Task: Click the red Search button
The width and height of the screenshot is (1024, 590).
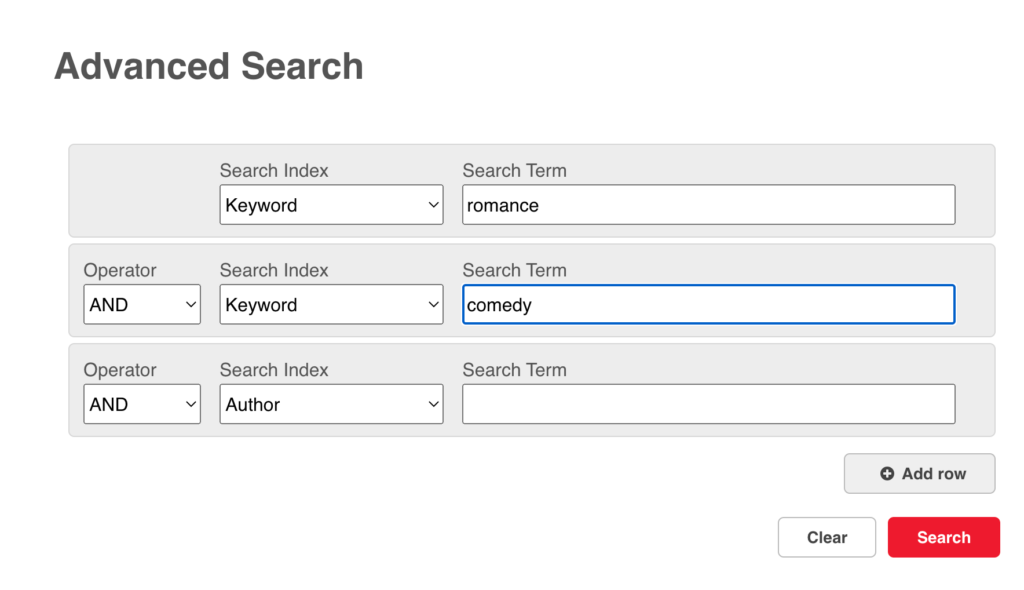Action: click(x=944, y=537)
